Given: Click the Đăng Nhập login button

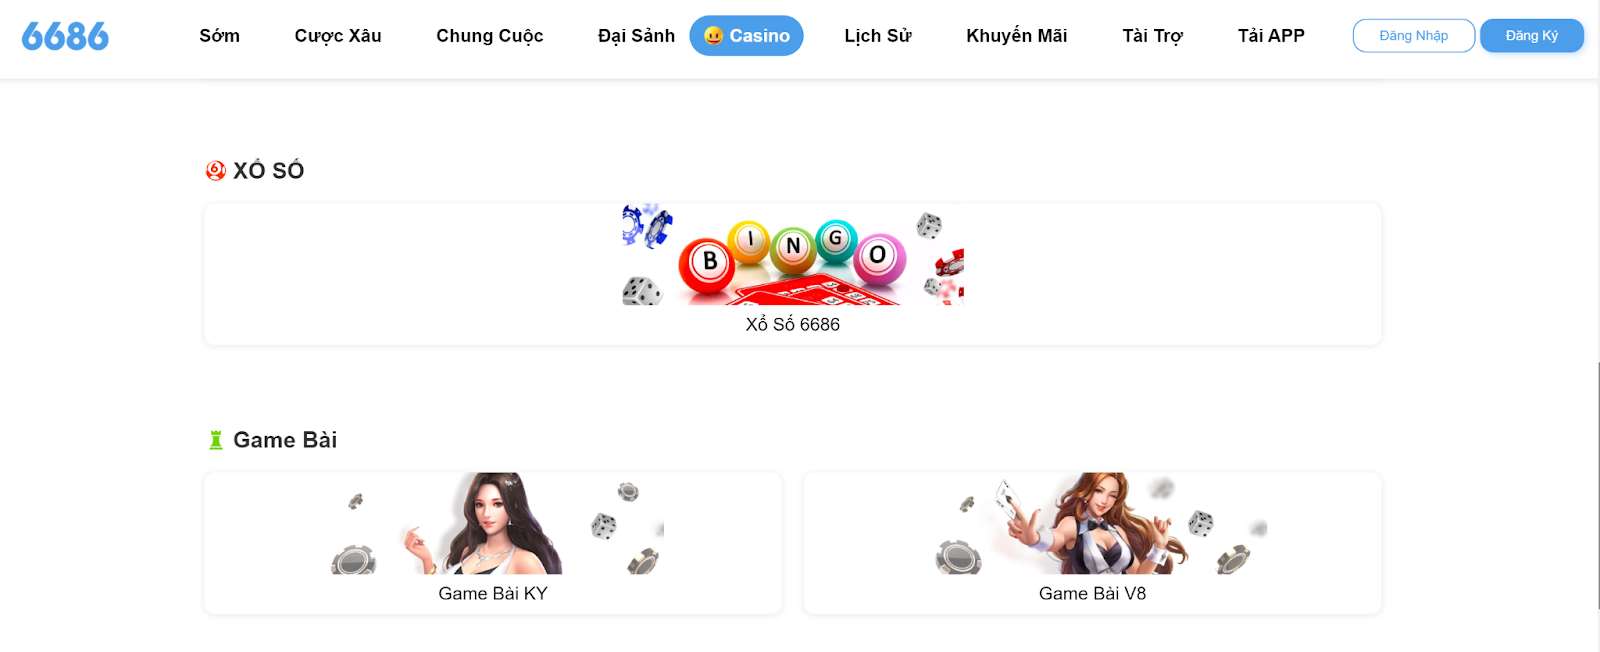Looking at the screenshot, I should [x=1414, y=36].
